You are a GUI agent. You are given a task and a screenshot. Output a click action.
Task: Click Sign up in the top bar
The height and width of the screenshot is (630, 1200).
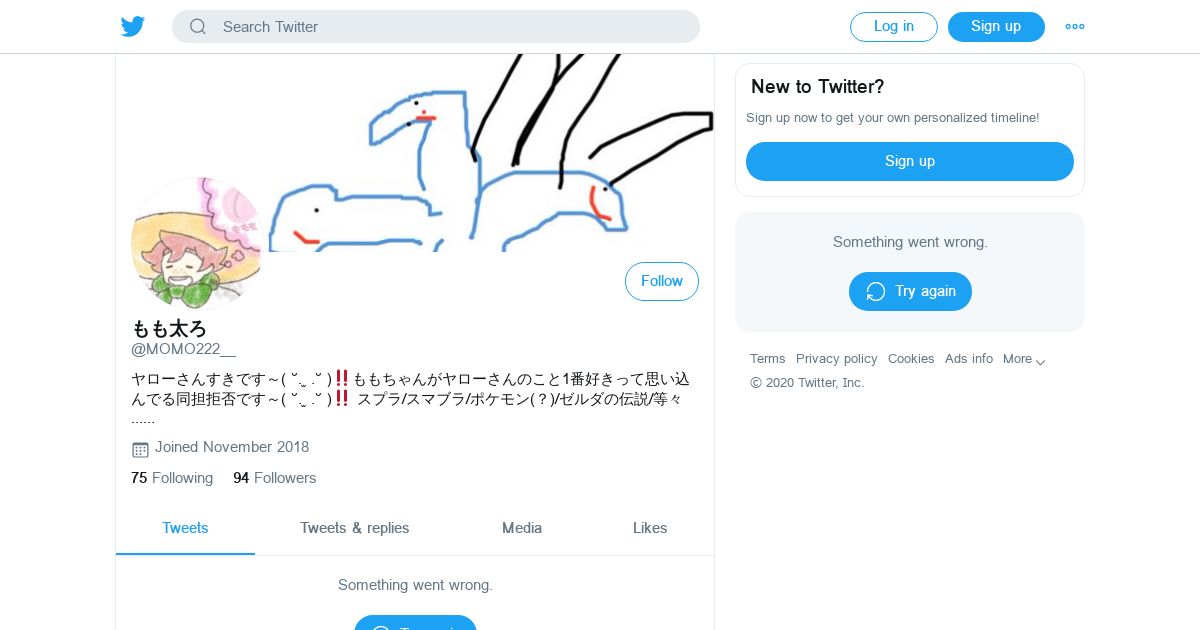point(996,27)
